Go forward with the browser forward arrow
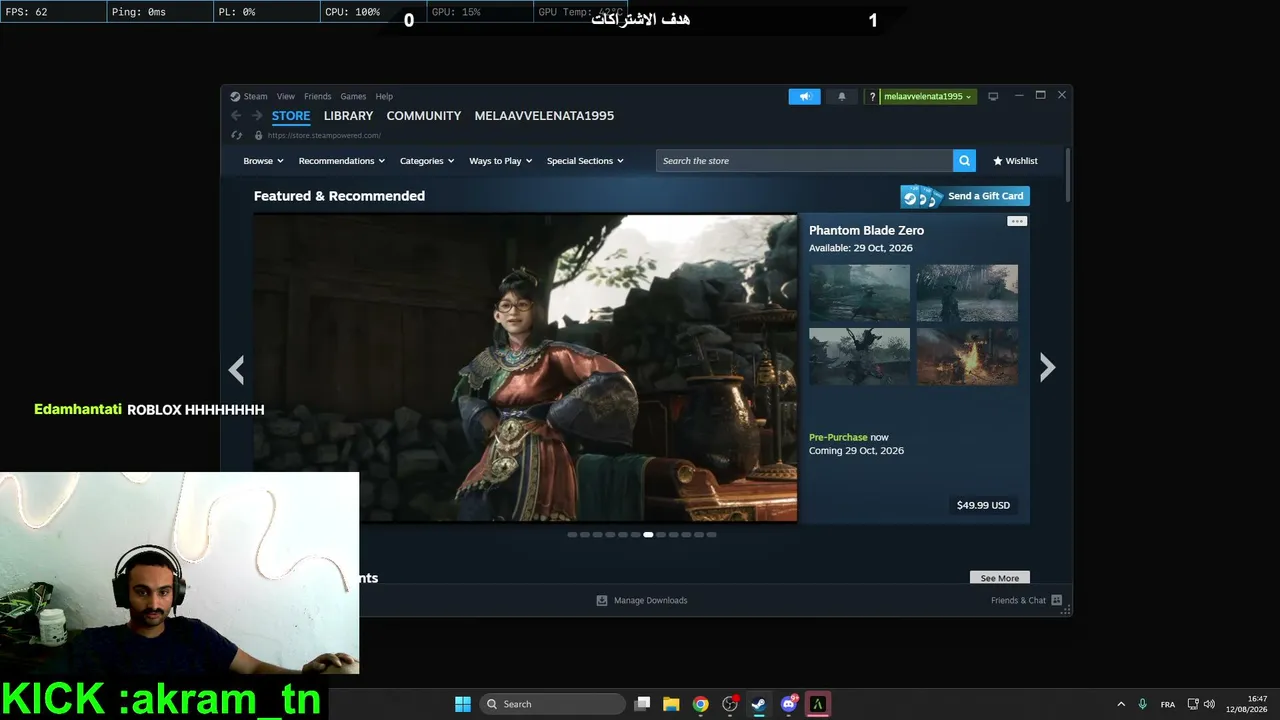This screenshot has height=720, width=1280. [257, 116]
